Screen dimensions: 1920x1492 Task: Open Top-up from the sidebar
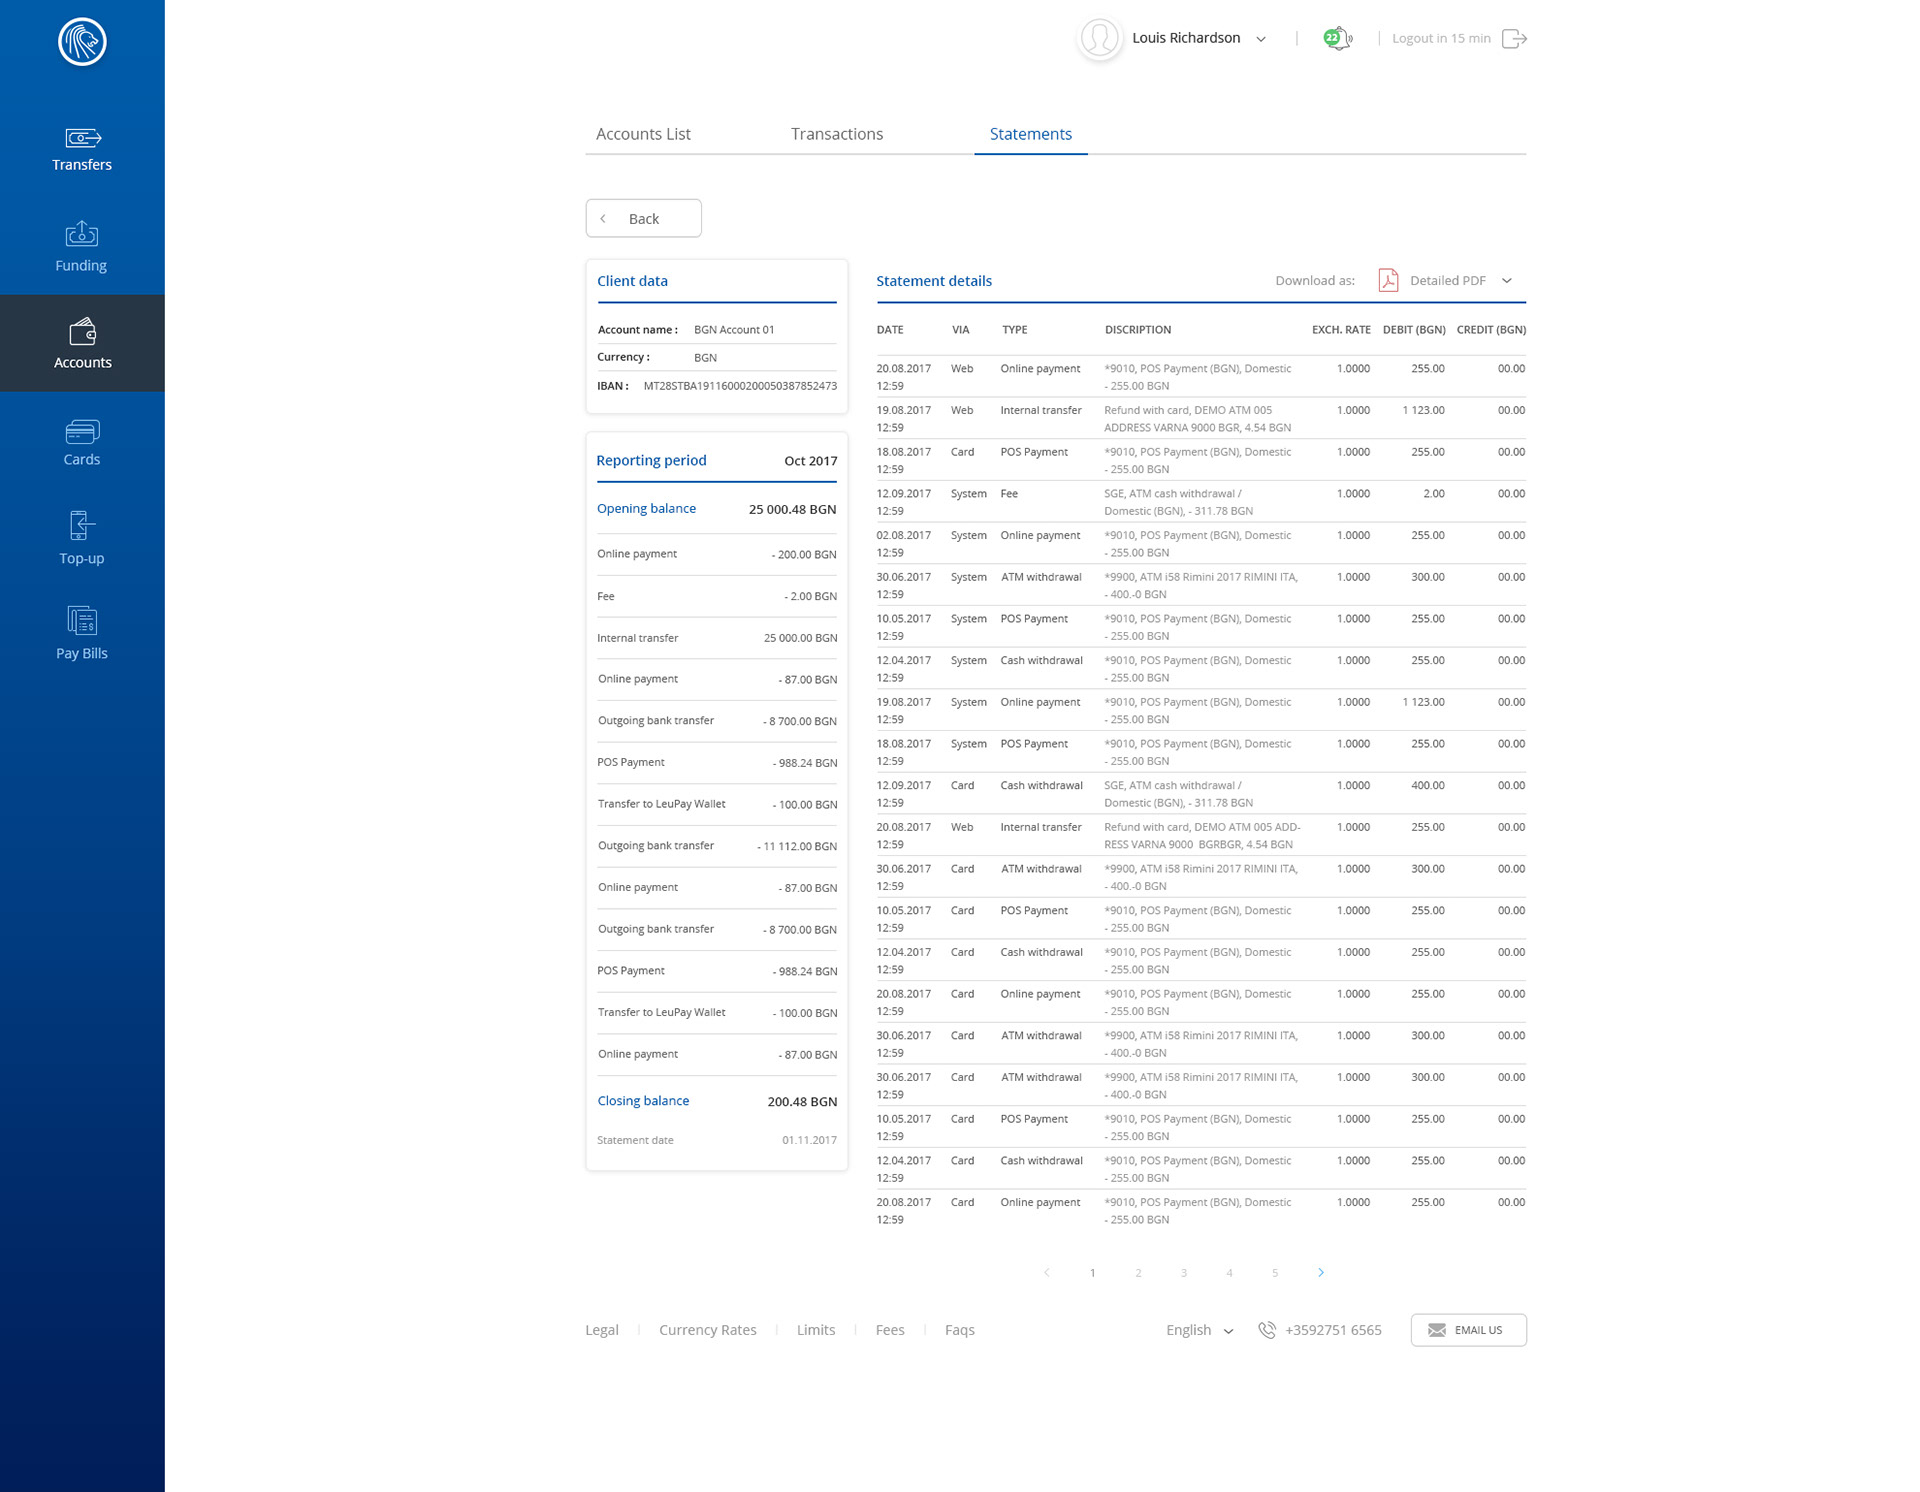81,526
